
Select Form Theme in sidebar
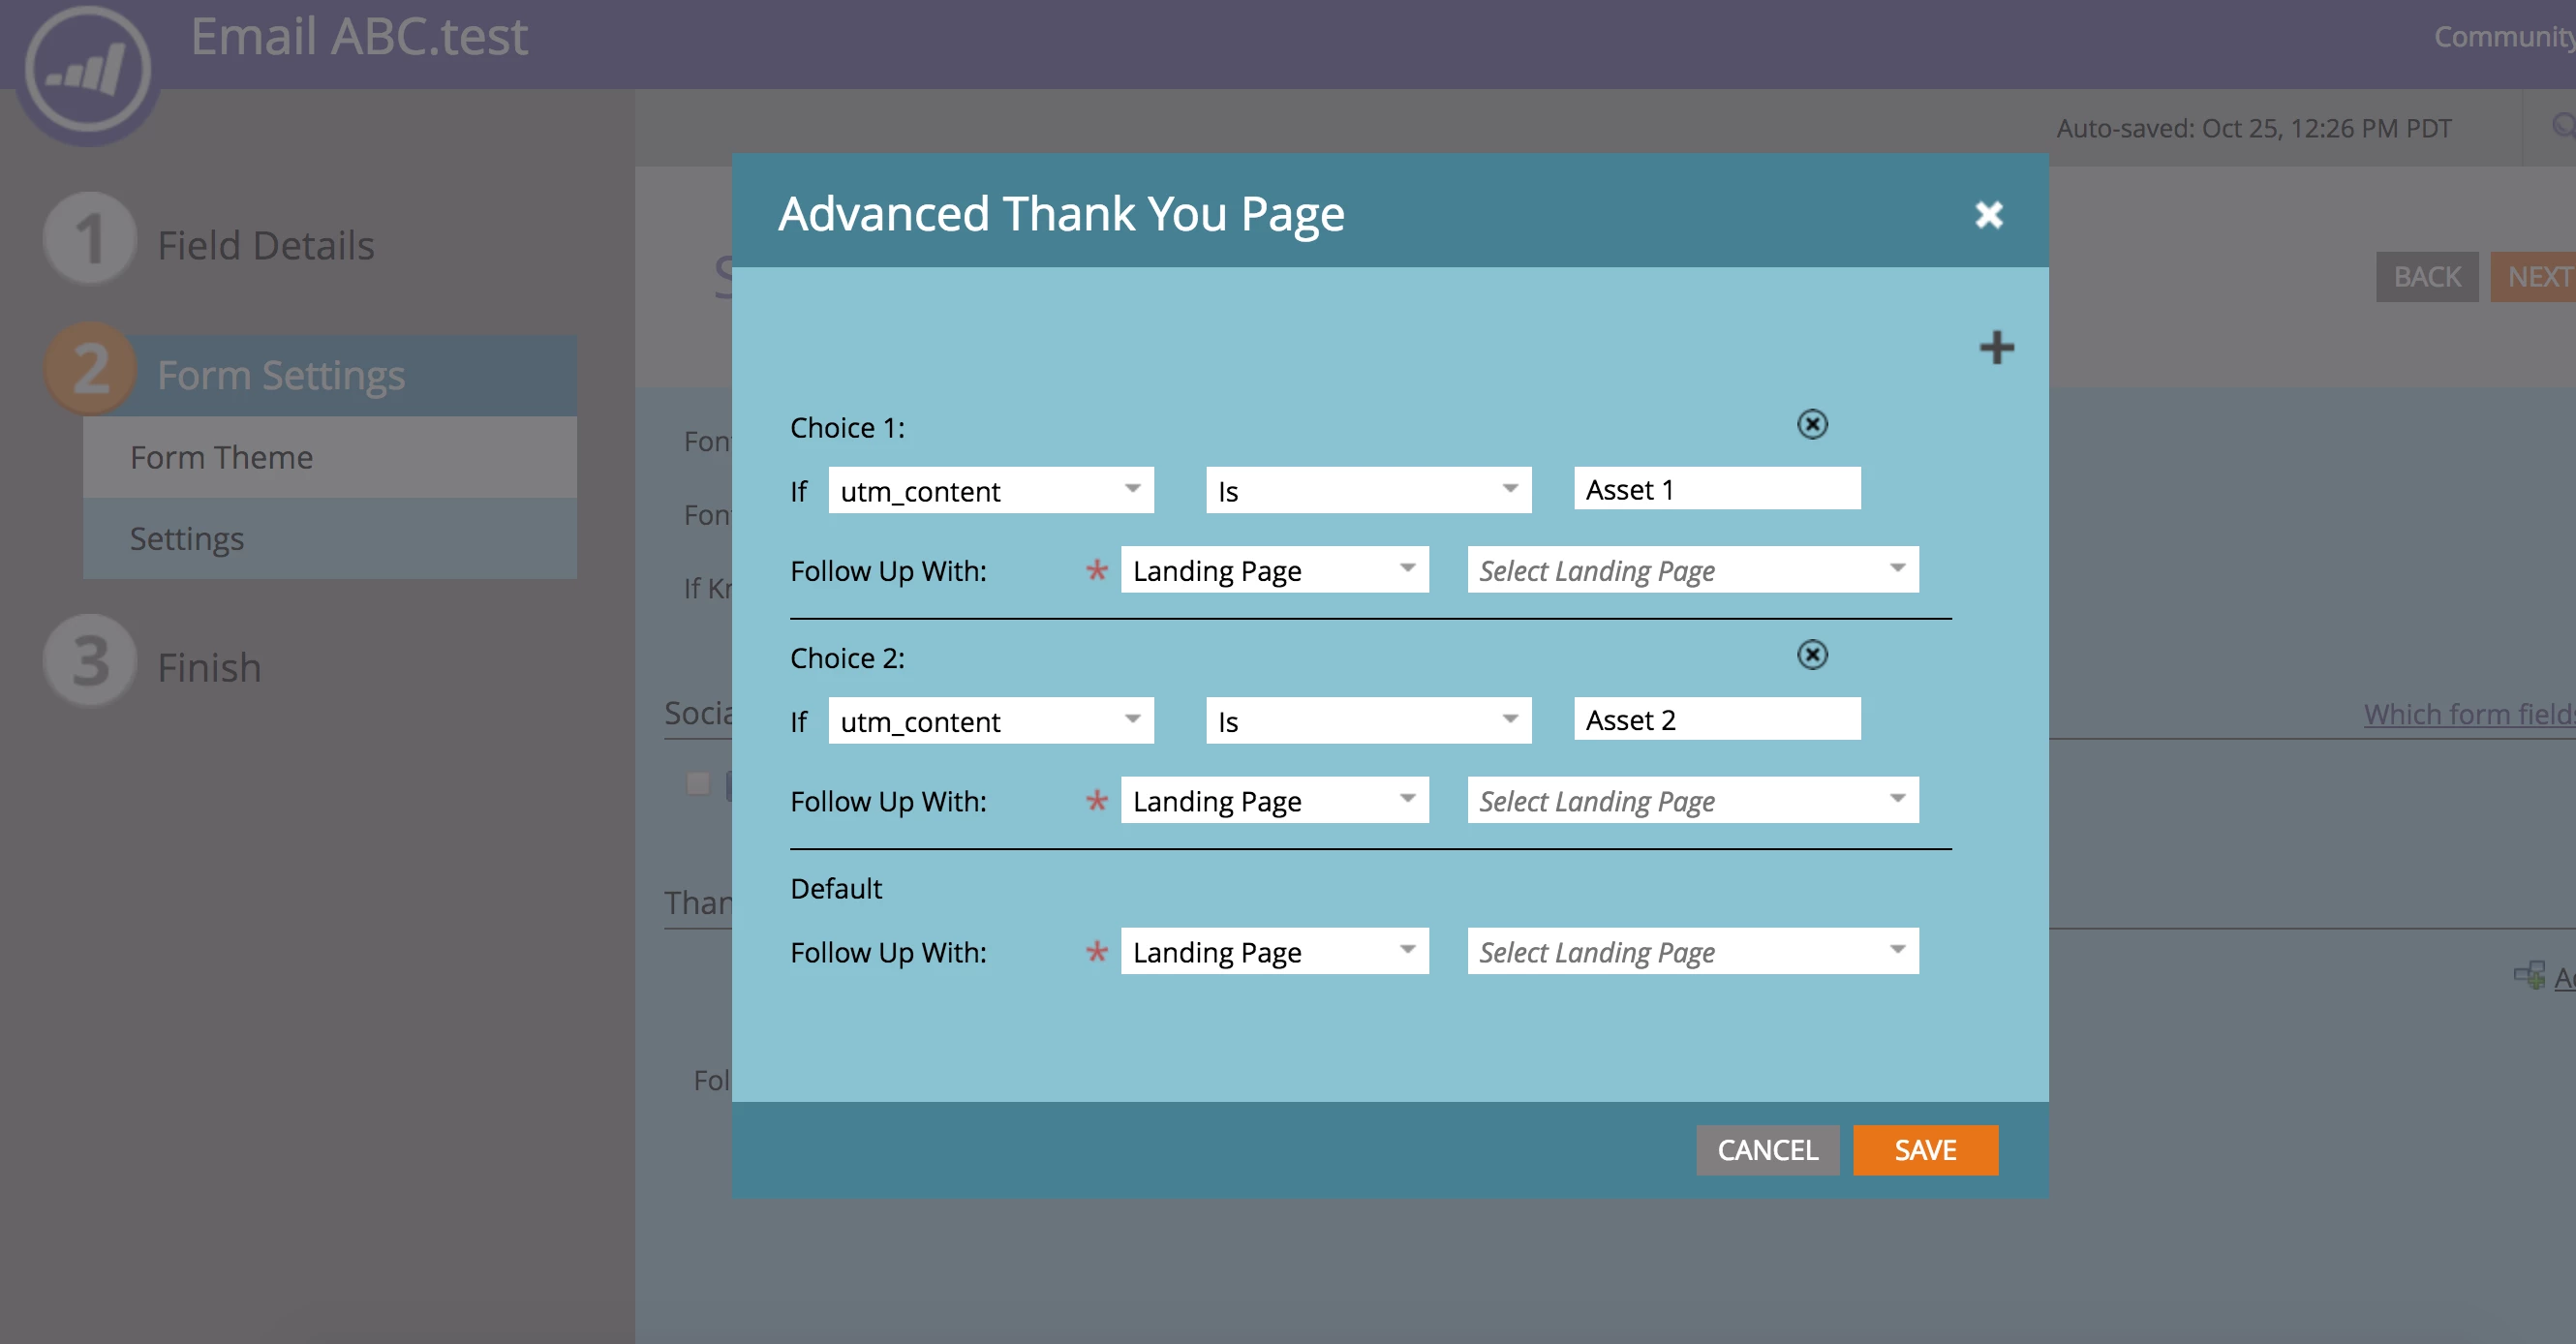pyautogui.click(x=222, y=457)
